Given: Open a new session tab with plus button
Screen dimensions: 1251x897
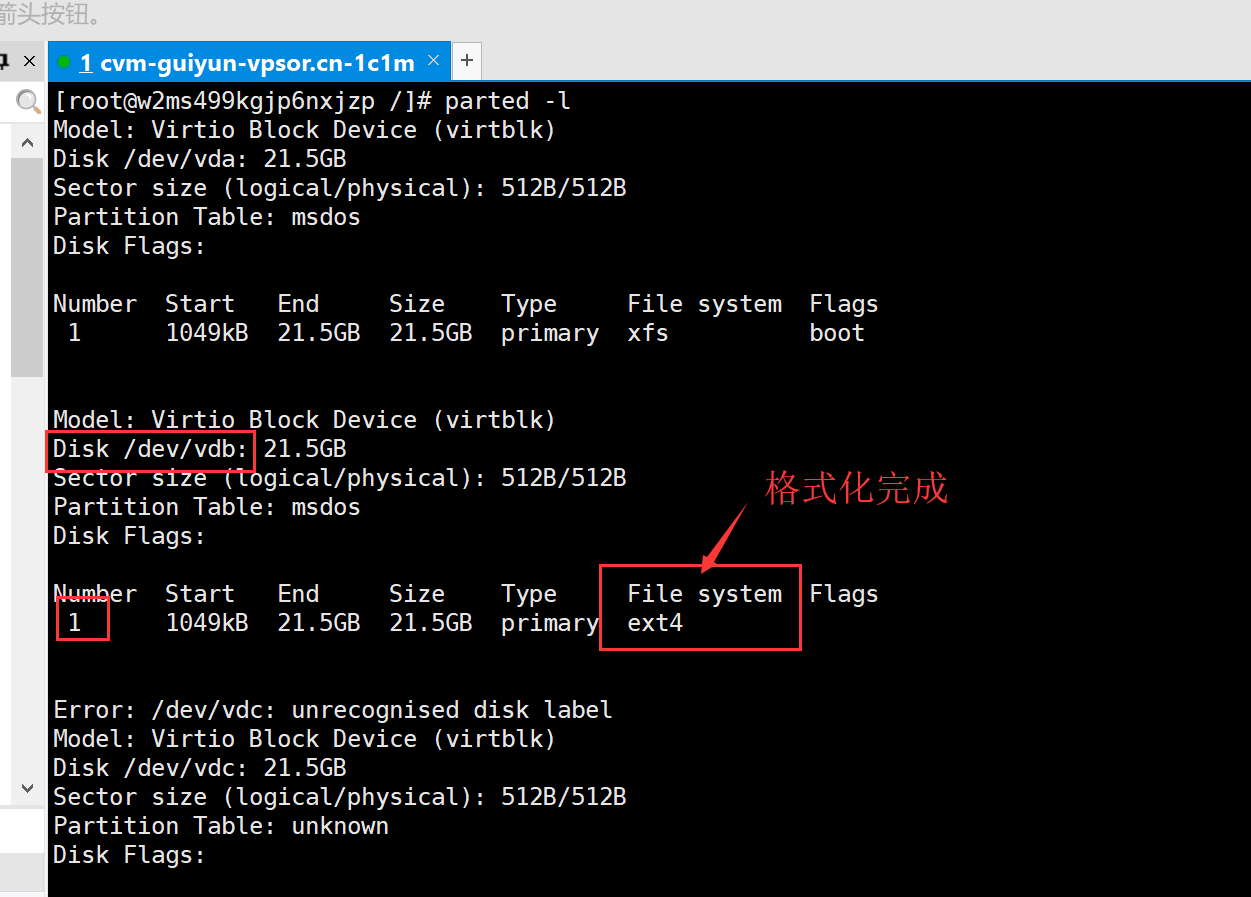Looking at the screenshot, I should click(x=466, y=61).
